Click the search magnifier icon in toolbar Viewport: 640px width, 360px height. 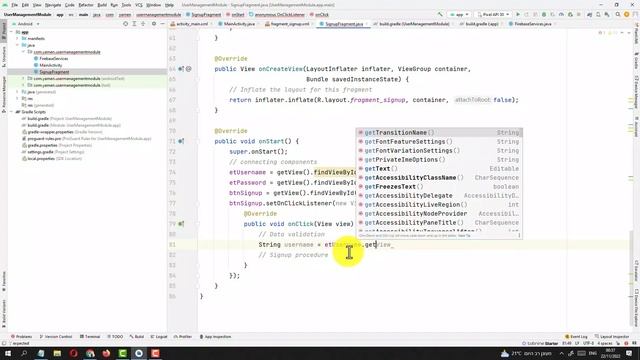click(x=618, y=14)
